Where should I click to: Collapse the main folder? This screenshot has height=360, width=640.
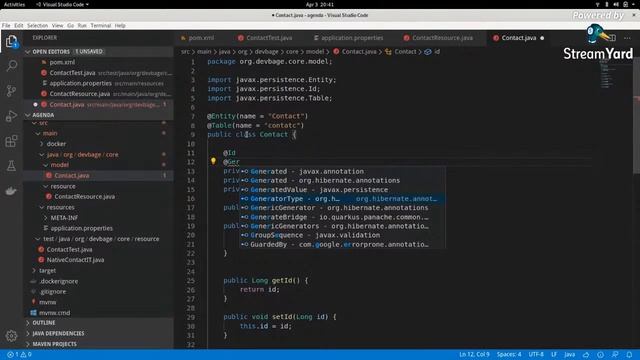point(38,133)
